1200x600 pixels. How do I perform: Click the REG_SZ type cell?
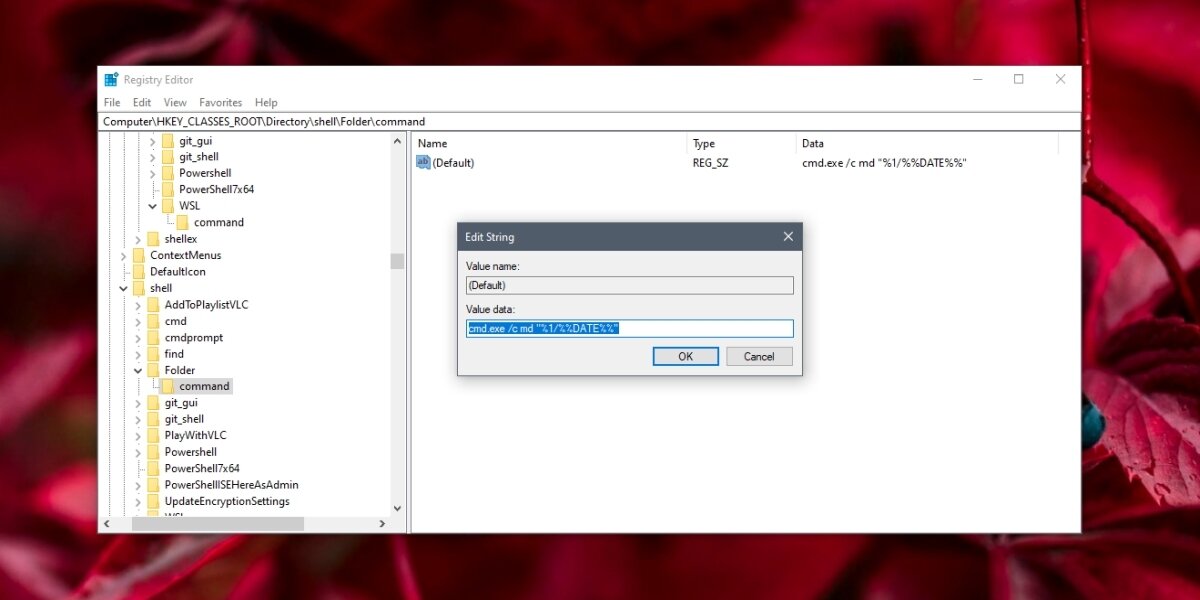tap(711, 162)
